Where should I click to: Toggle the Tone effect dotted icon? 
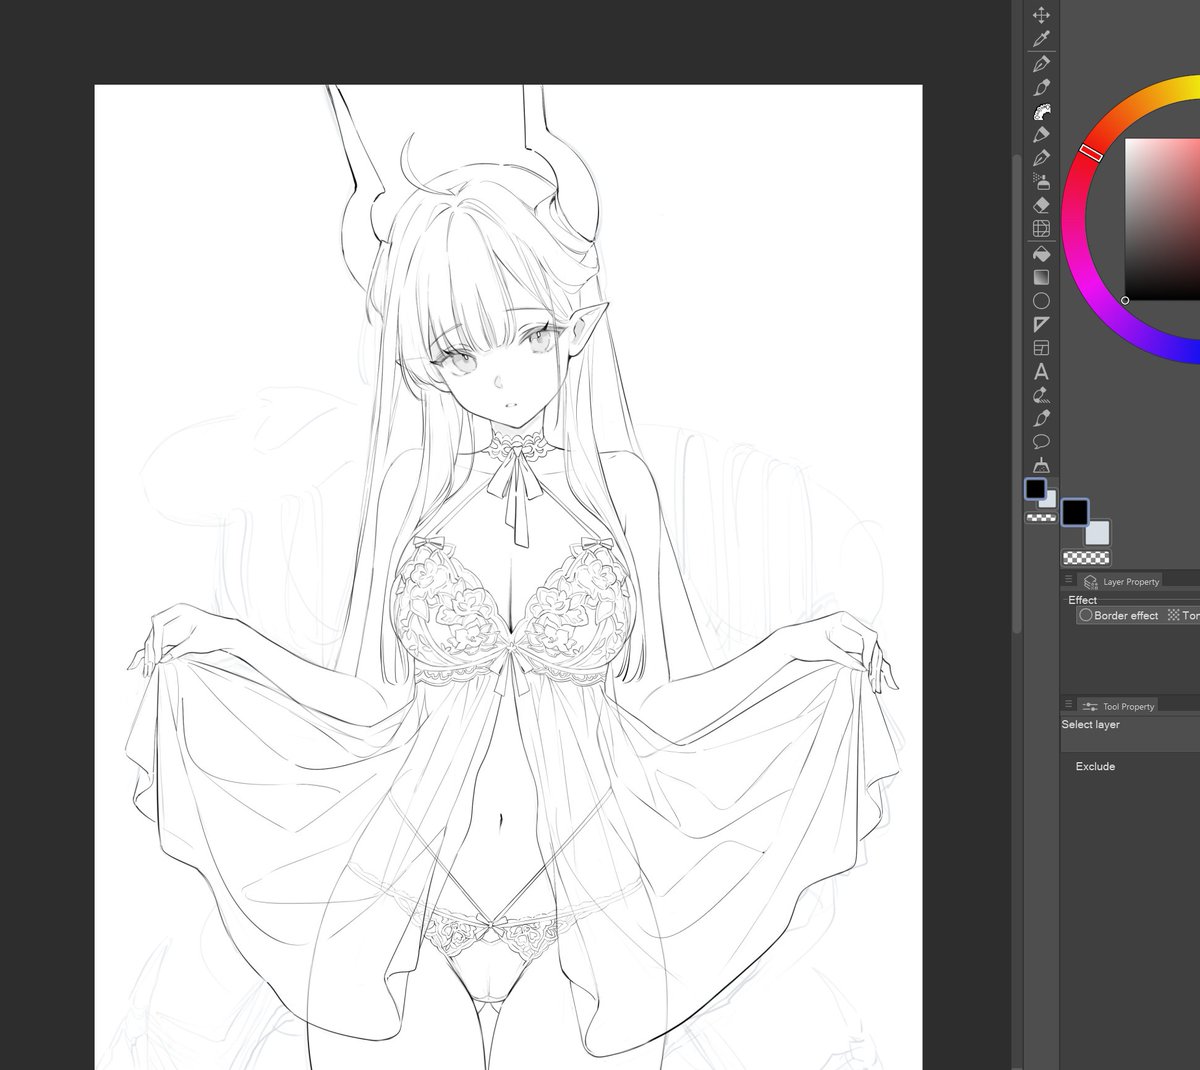1174,616
